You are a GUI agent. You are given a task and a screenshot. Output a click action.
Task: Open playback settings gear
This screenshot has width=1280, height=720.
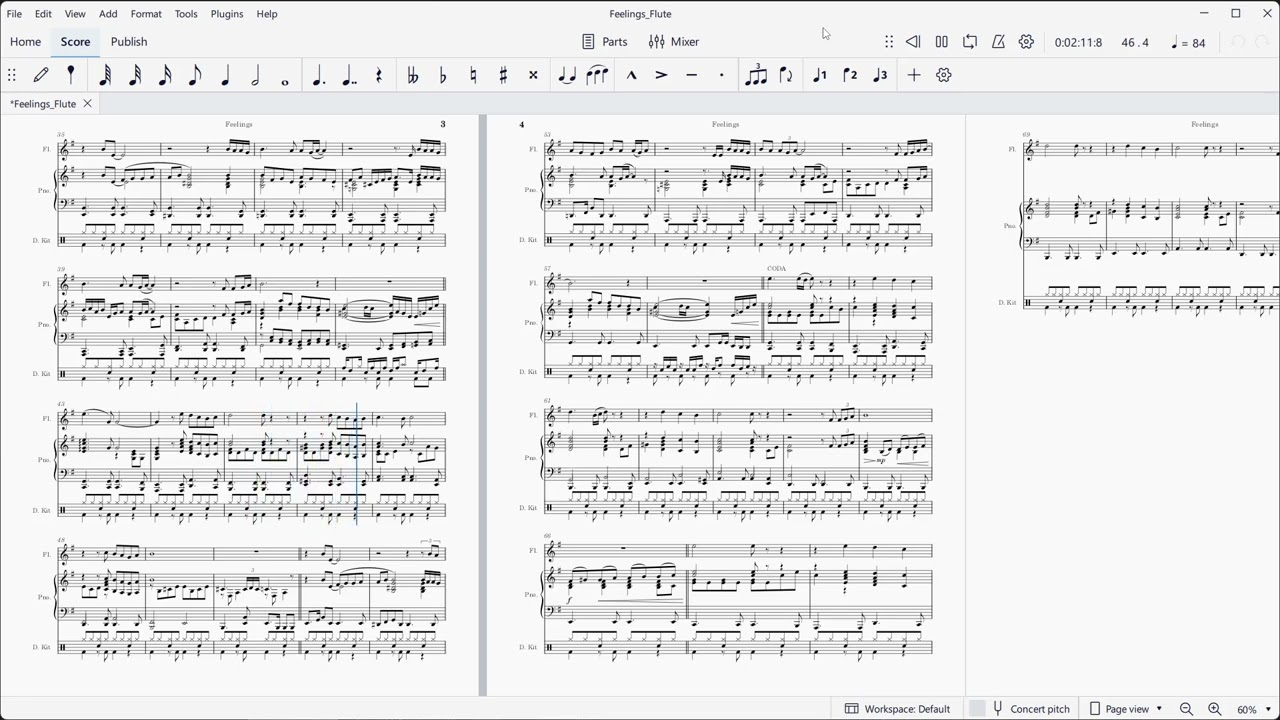point(1026,42)
